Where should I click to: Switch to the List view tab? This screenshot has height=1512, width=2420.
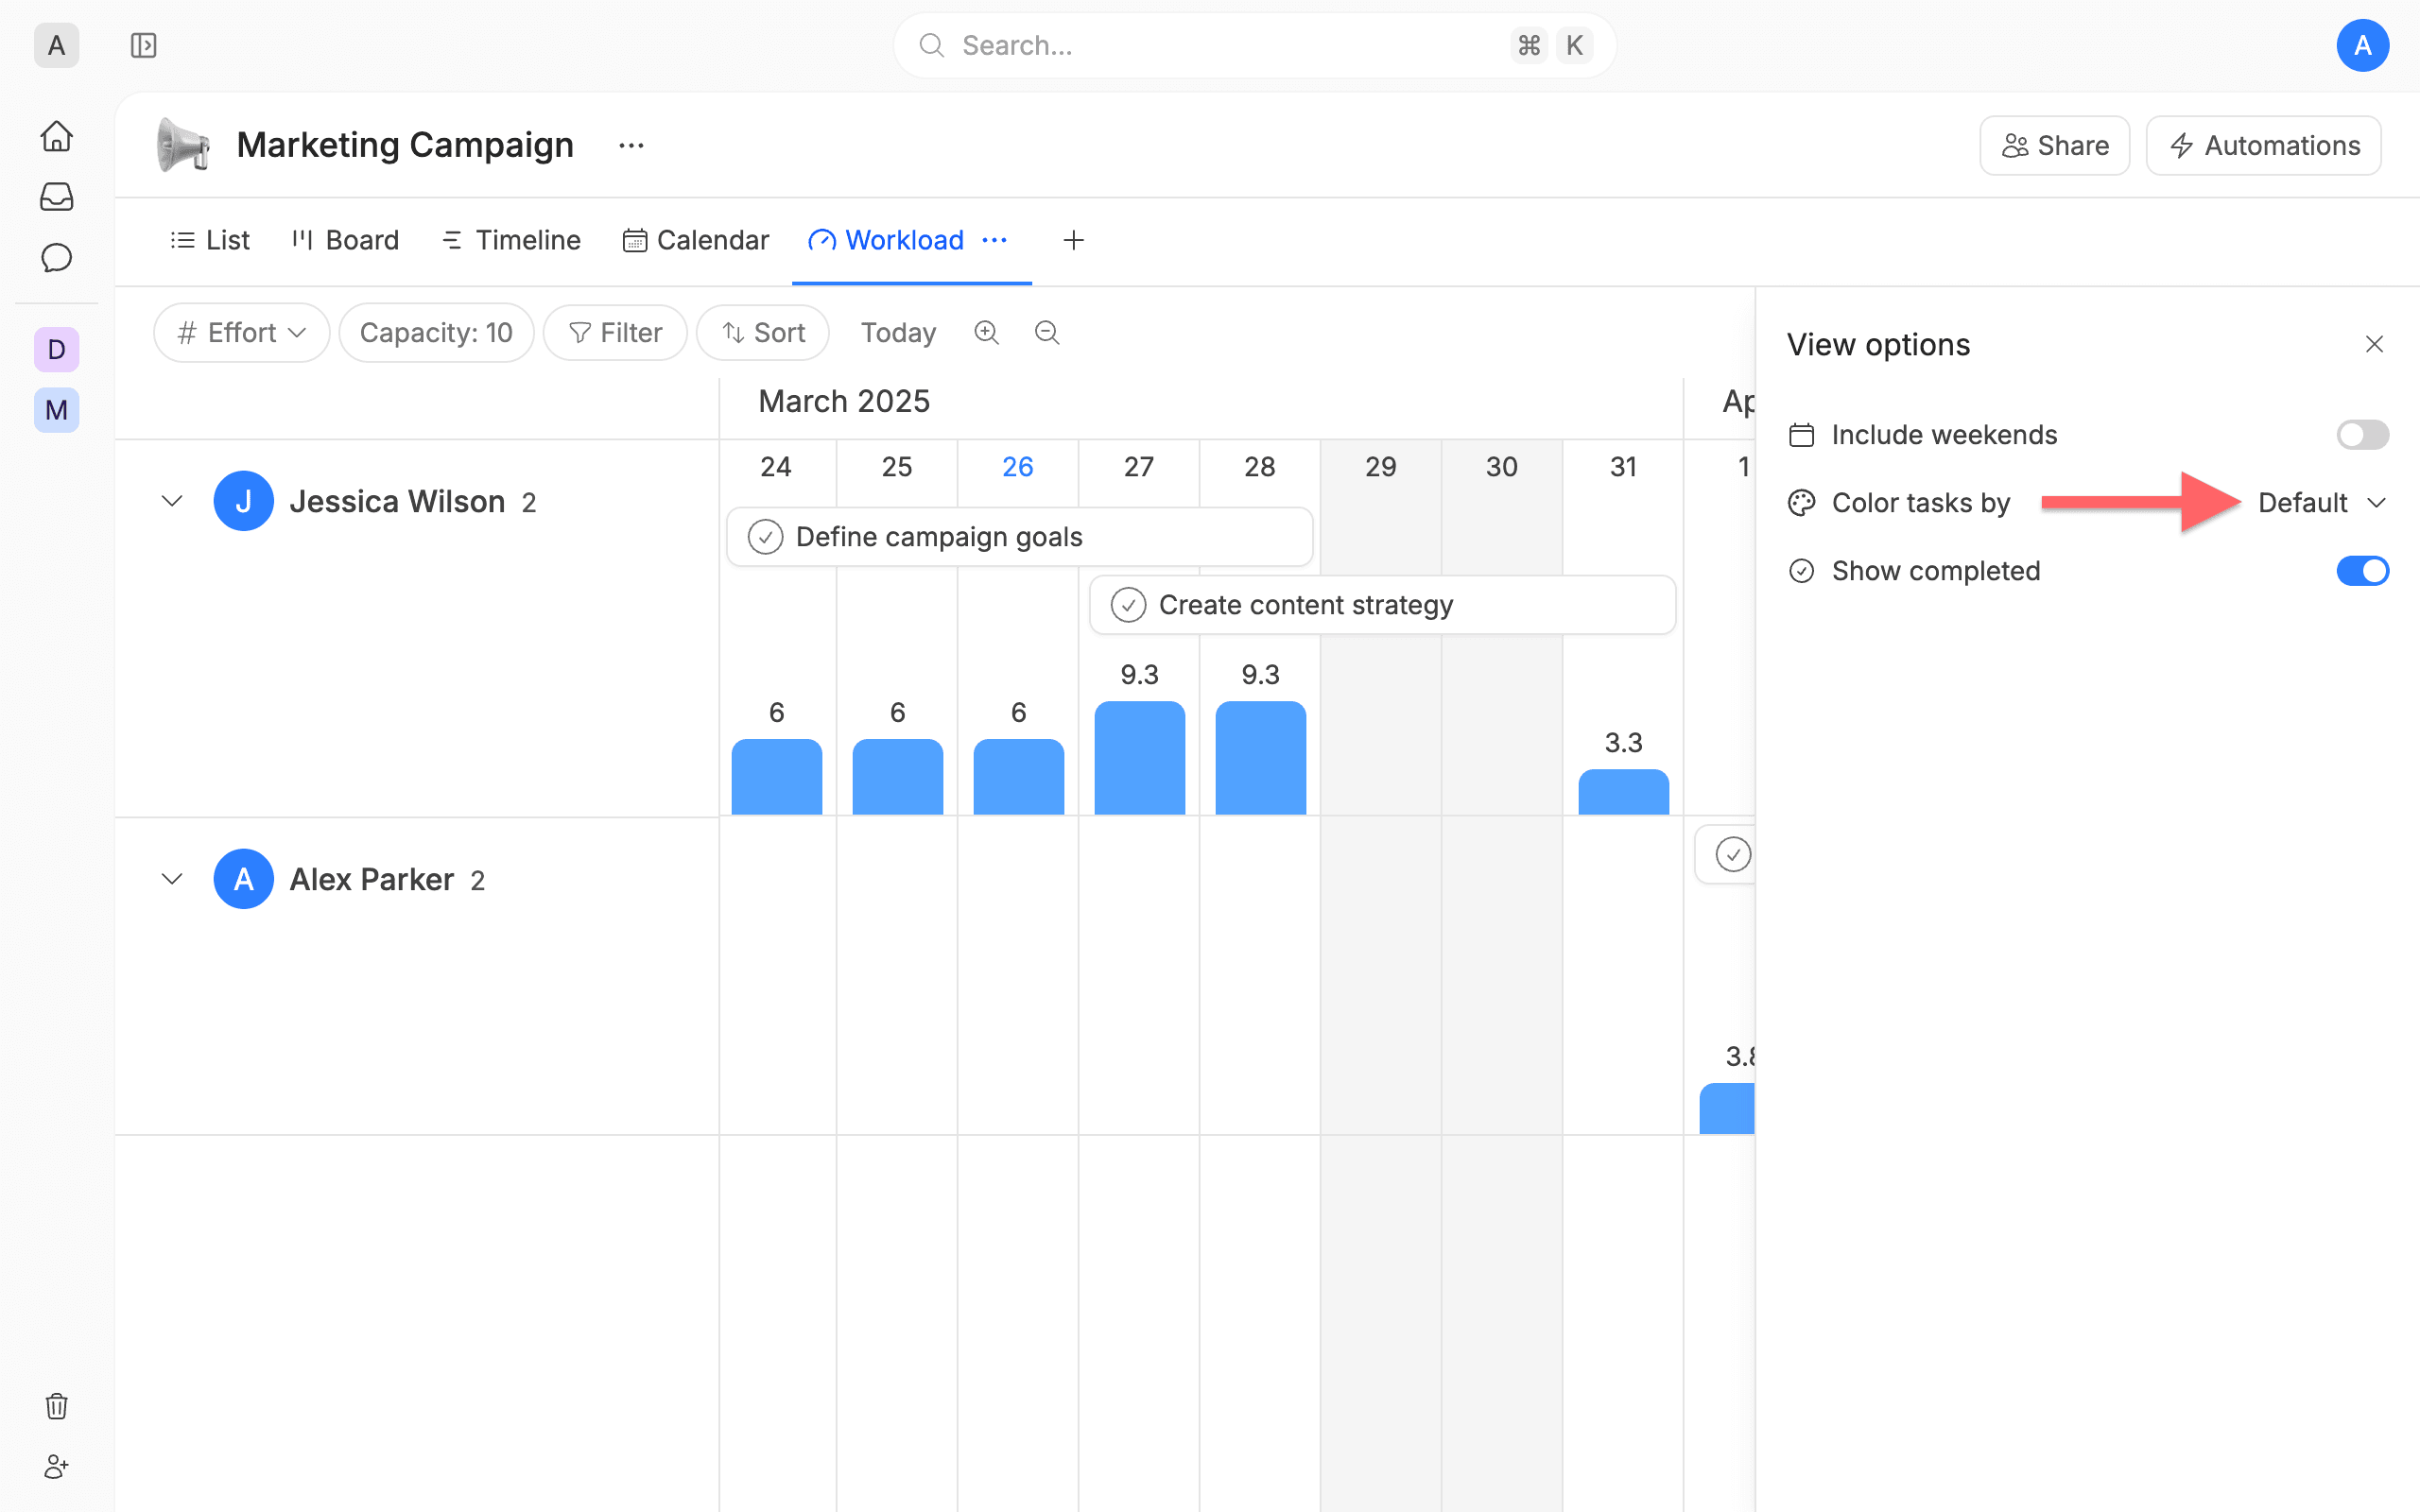pos(210,240)
